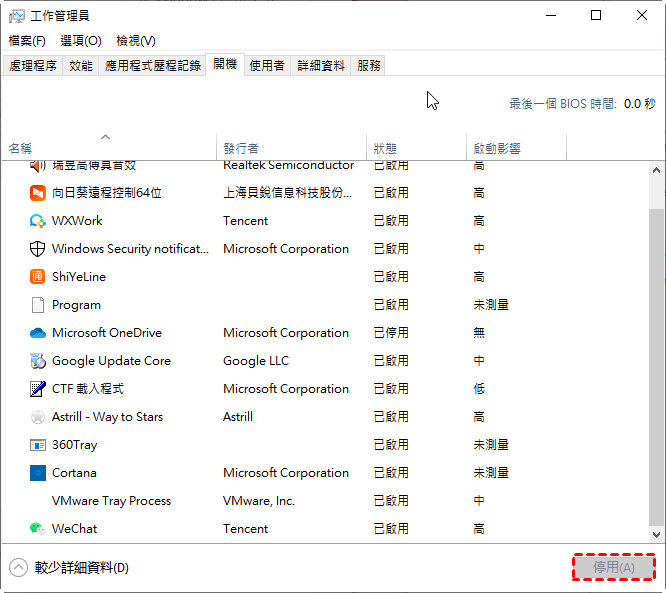Image resolution: width=666 pixels, height=593 pixels.
Task: Click the scrollbar down arrow
Action: click(x=656, y=535)
